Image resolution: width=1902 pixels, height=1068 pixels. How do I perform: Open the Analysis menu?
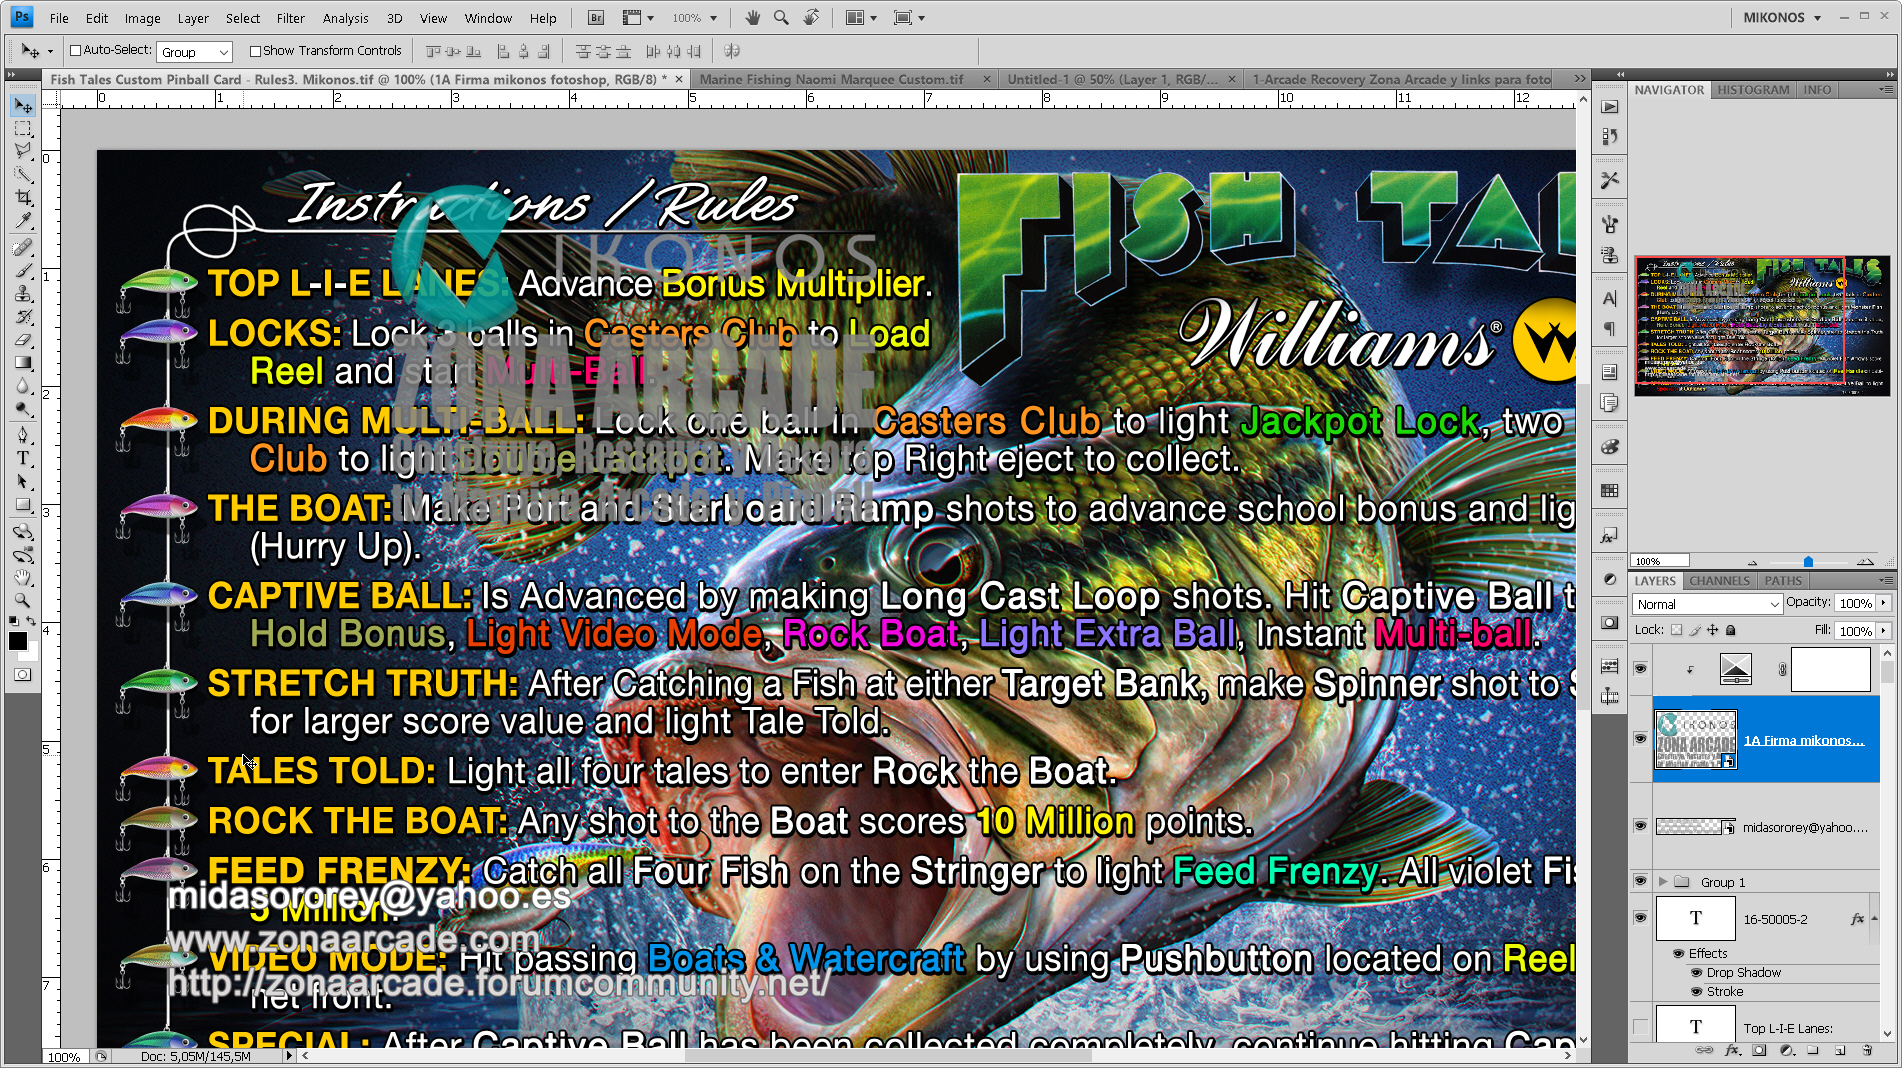(x=345, y=18)
